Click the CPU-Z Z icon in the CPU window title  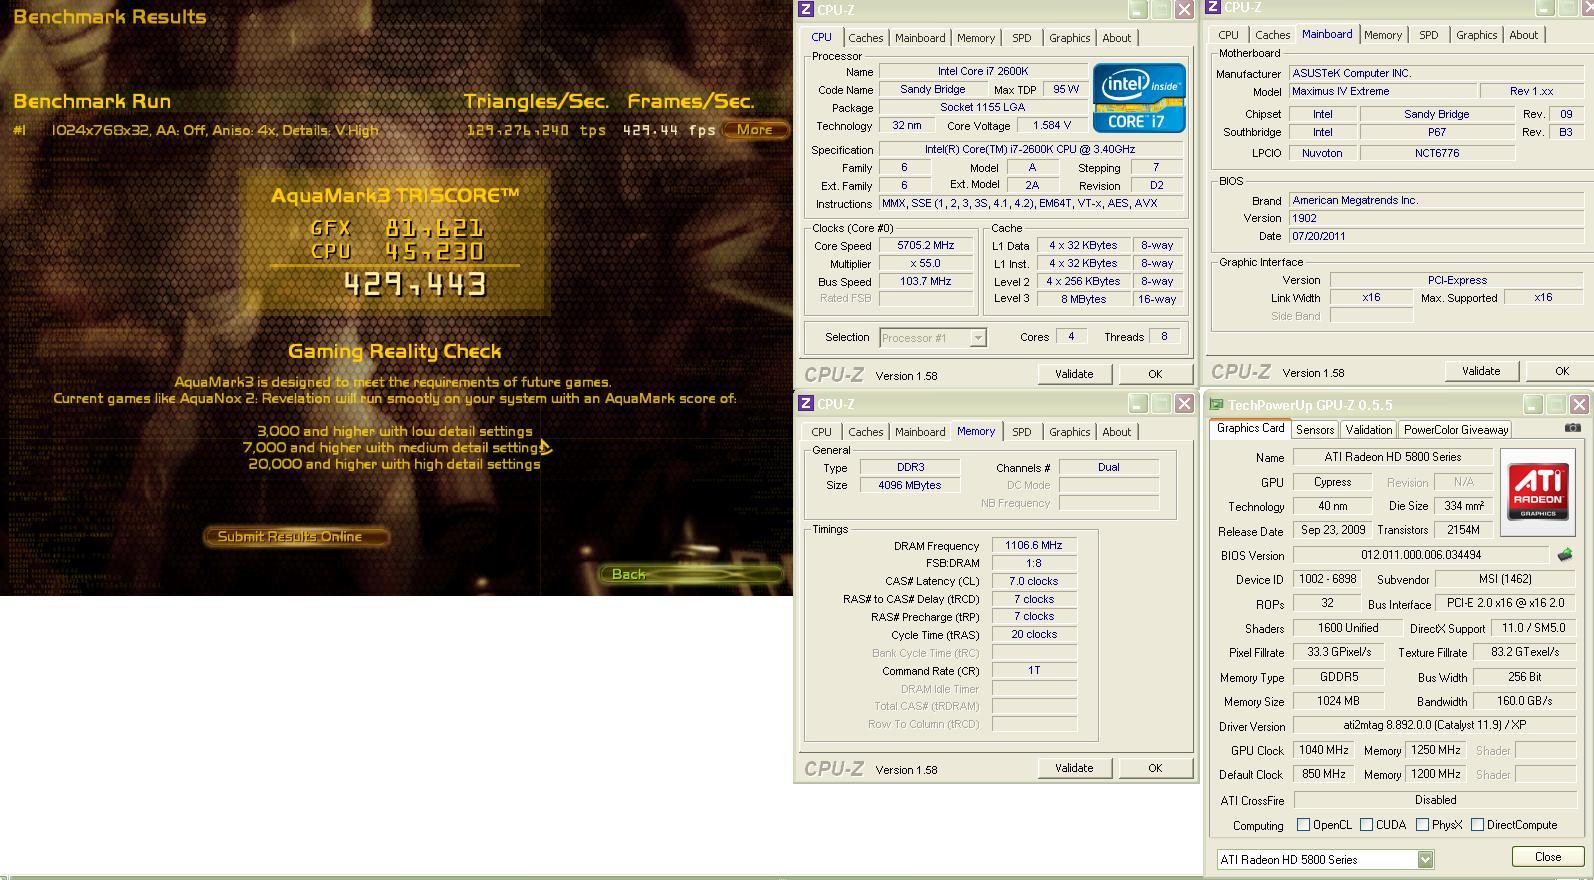click(x=805, y=10)
